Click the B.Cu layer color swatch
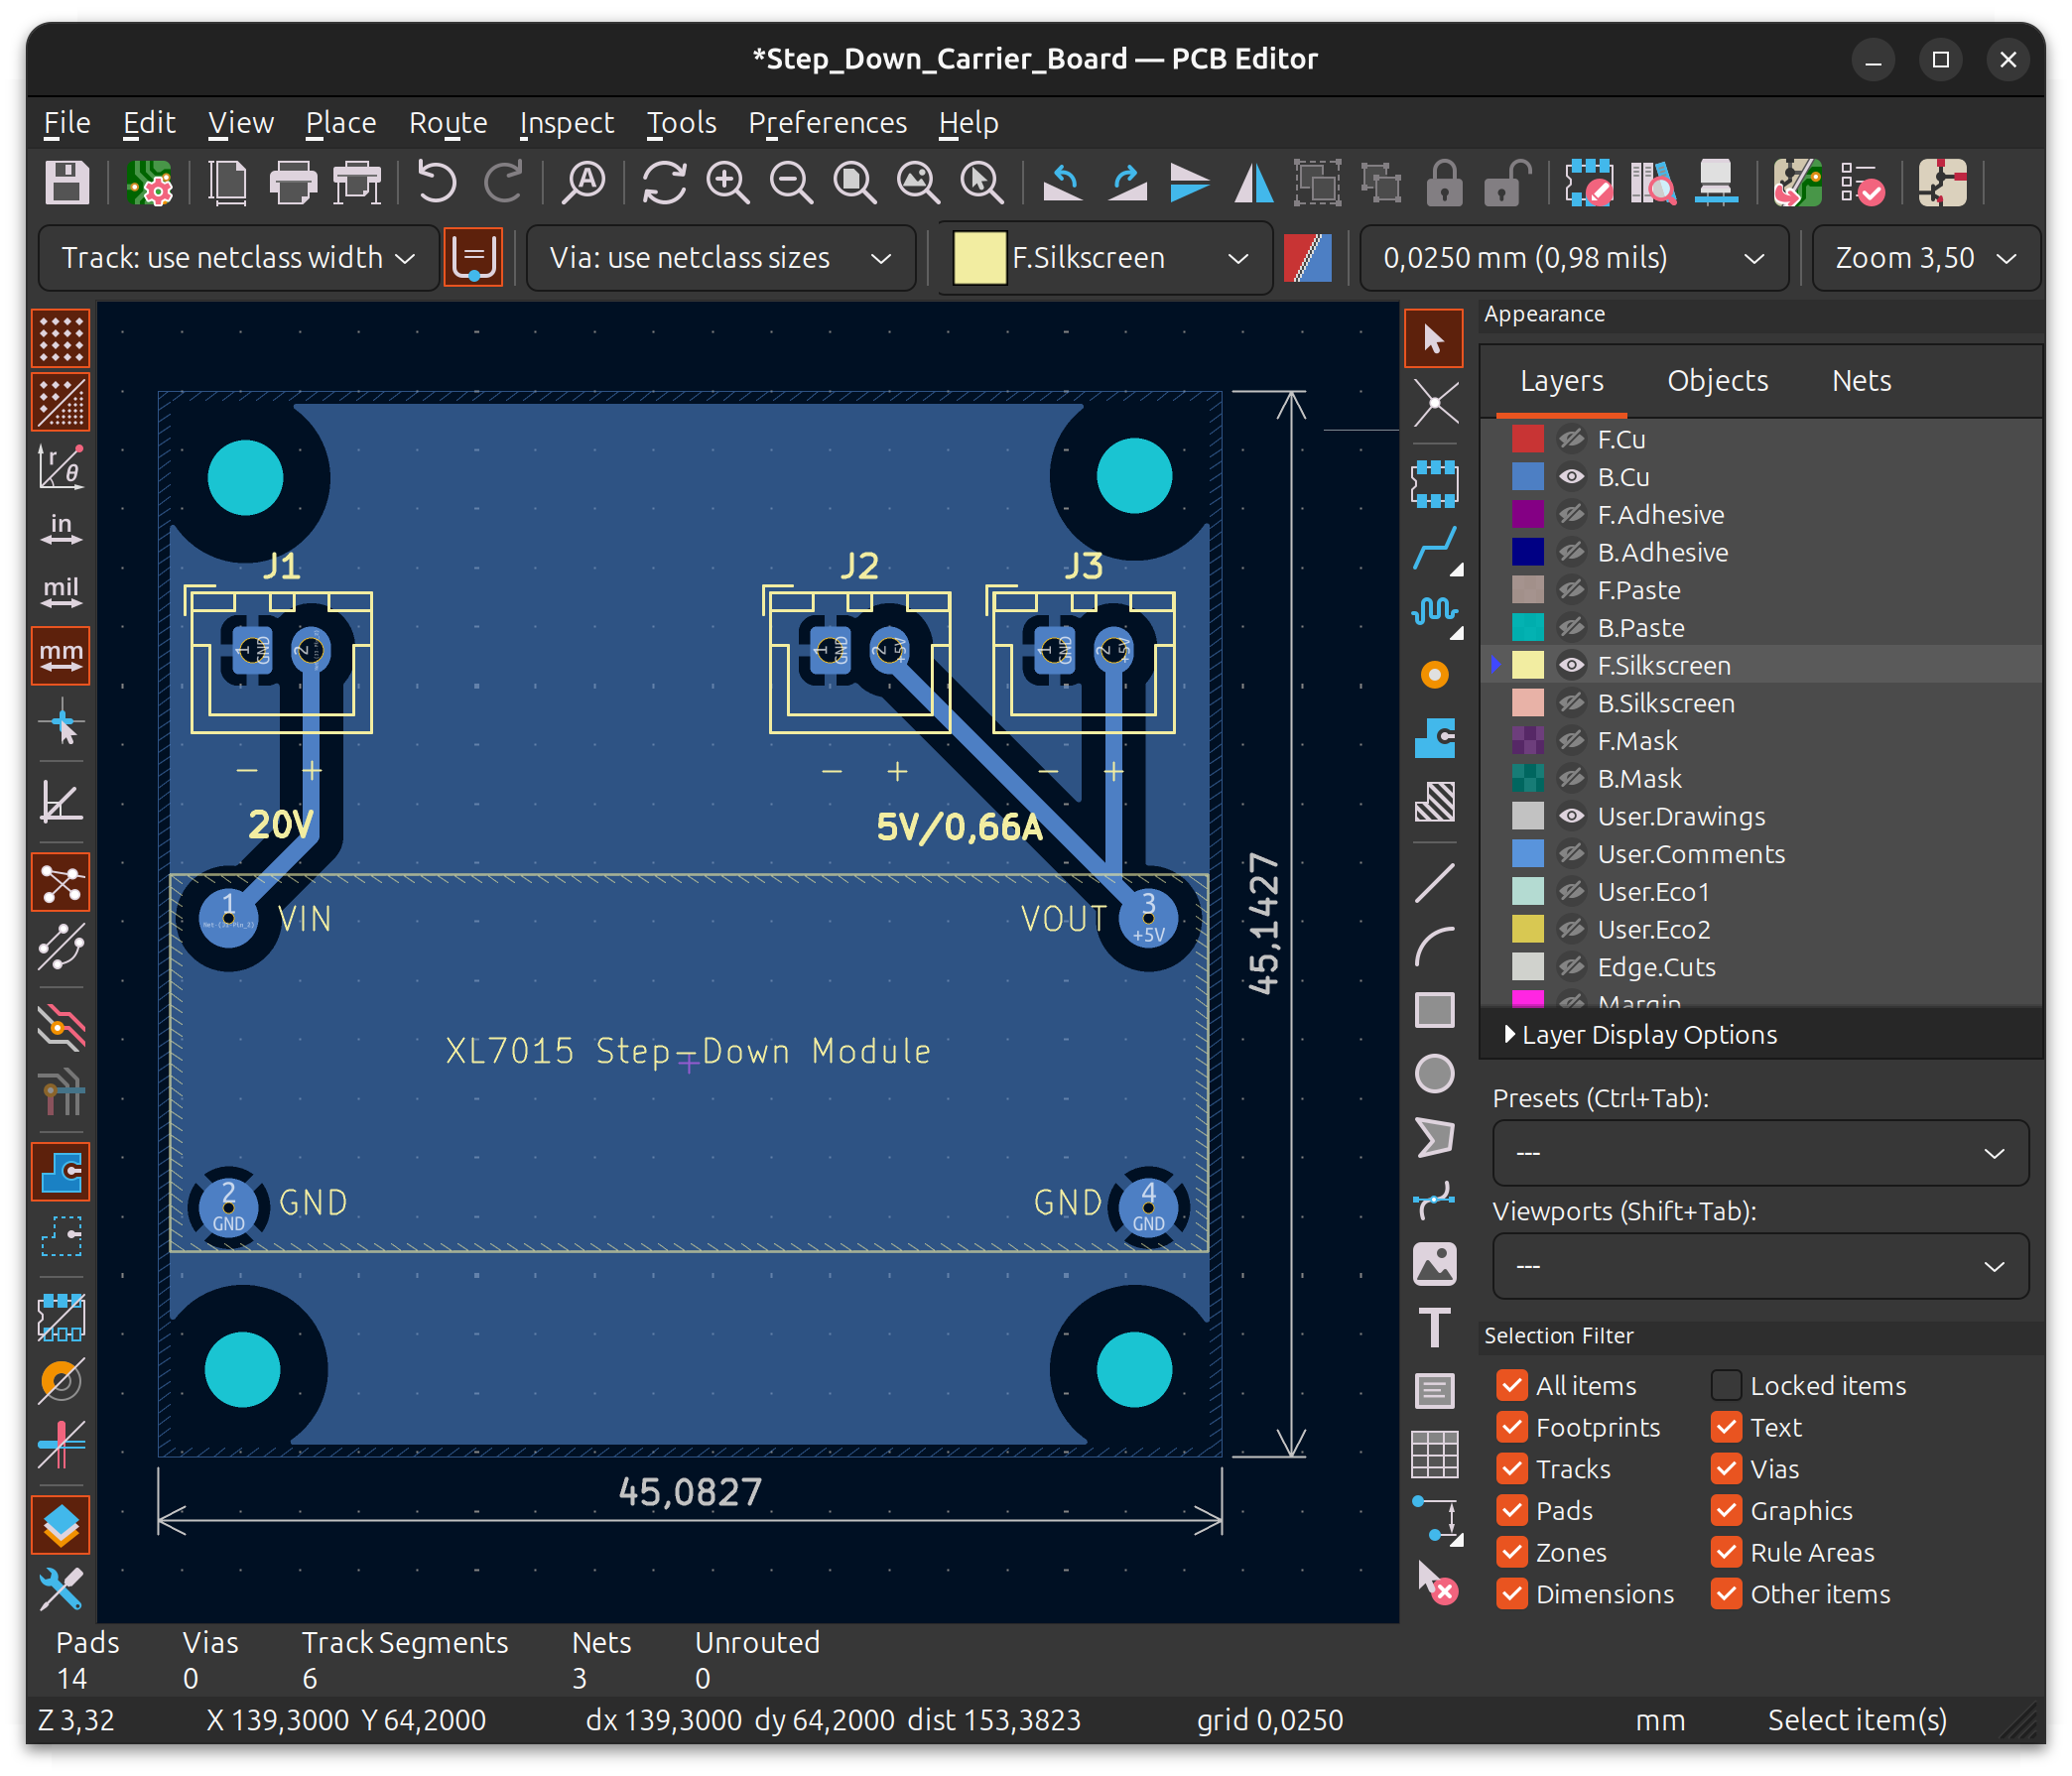Viewport: 2072px width, 1776px height. [1528, 477]
